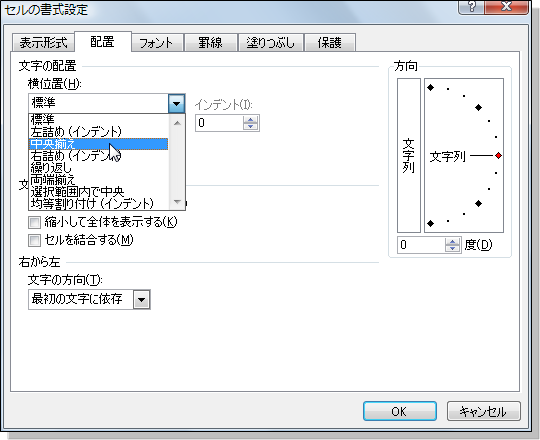This screenshot has width=540, height=440.
Task: Click the indent spinner up arrow
Action: click(x=250, y=119)
